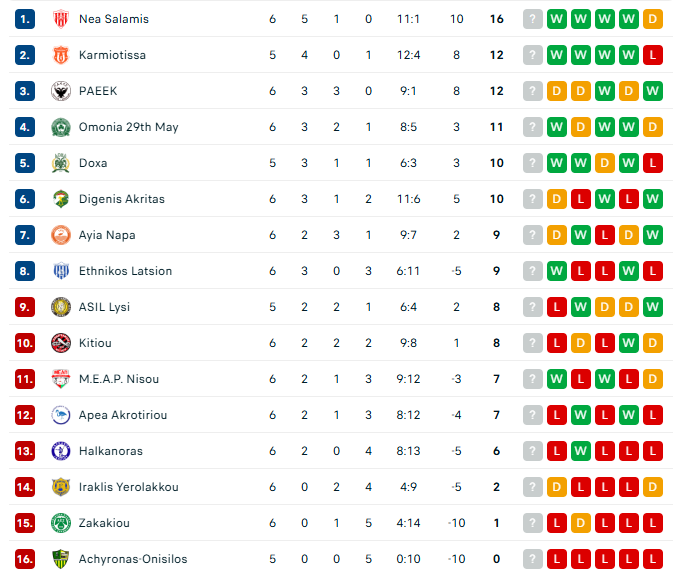Screen dimensions: 679x576
Task: Click the Apea Akrotiriou team logo
Action: coord(60,415)
